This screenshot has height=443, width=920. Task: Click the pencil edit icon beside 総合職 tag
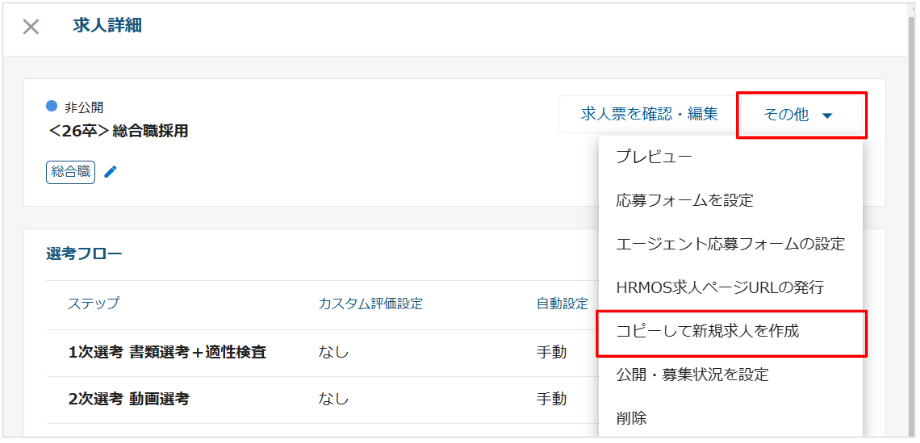111,172
